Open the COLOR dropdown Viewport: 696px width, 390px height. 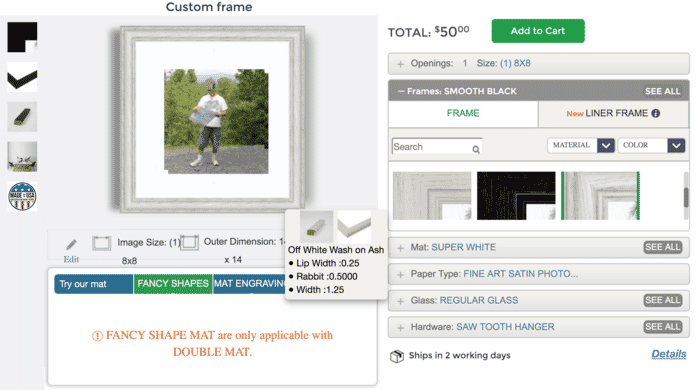652,146
